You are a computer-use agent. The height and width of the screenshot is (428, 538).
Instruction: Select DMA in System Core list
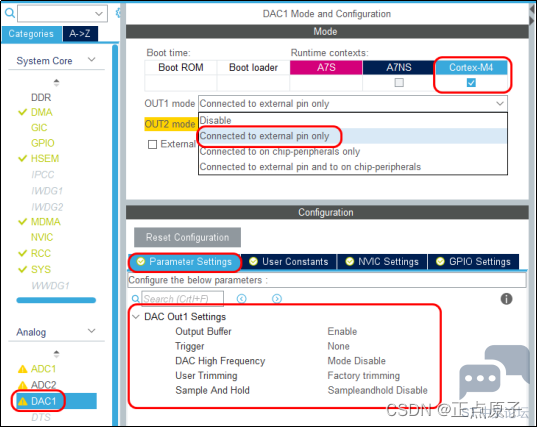click(x=42, y=112)
